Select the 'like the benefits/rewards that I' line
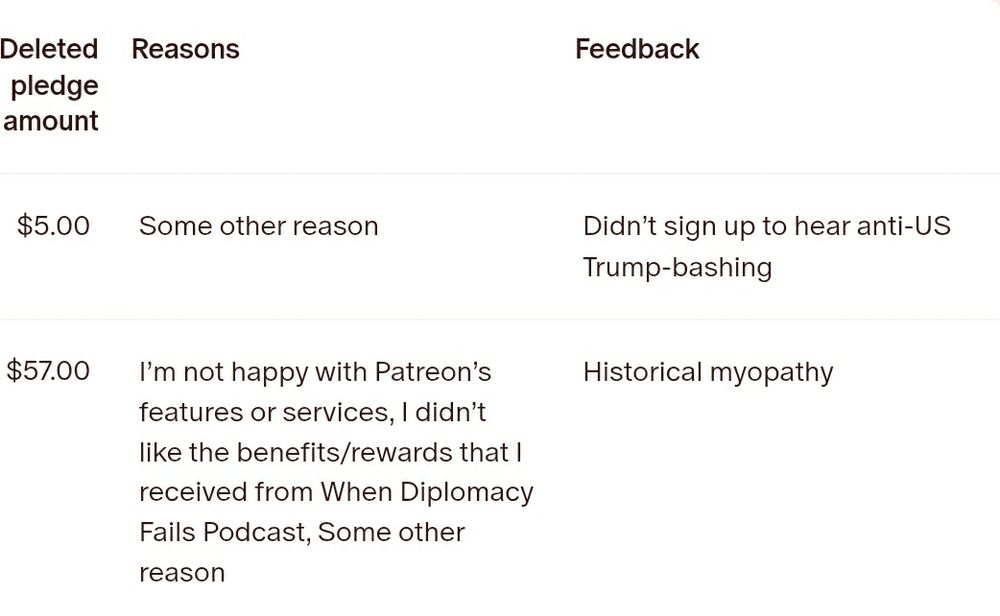1000x616 pixels. point(330,453)
